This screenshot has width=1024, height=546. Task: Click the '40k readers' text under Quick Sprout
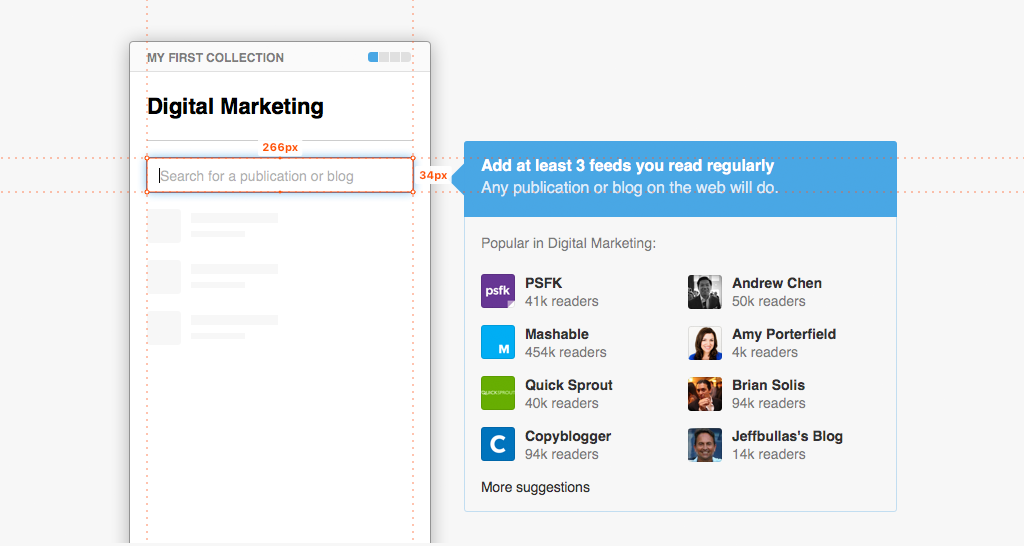(562, 403)
